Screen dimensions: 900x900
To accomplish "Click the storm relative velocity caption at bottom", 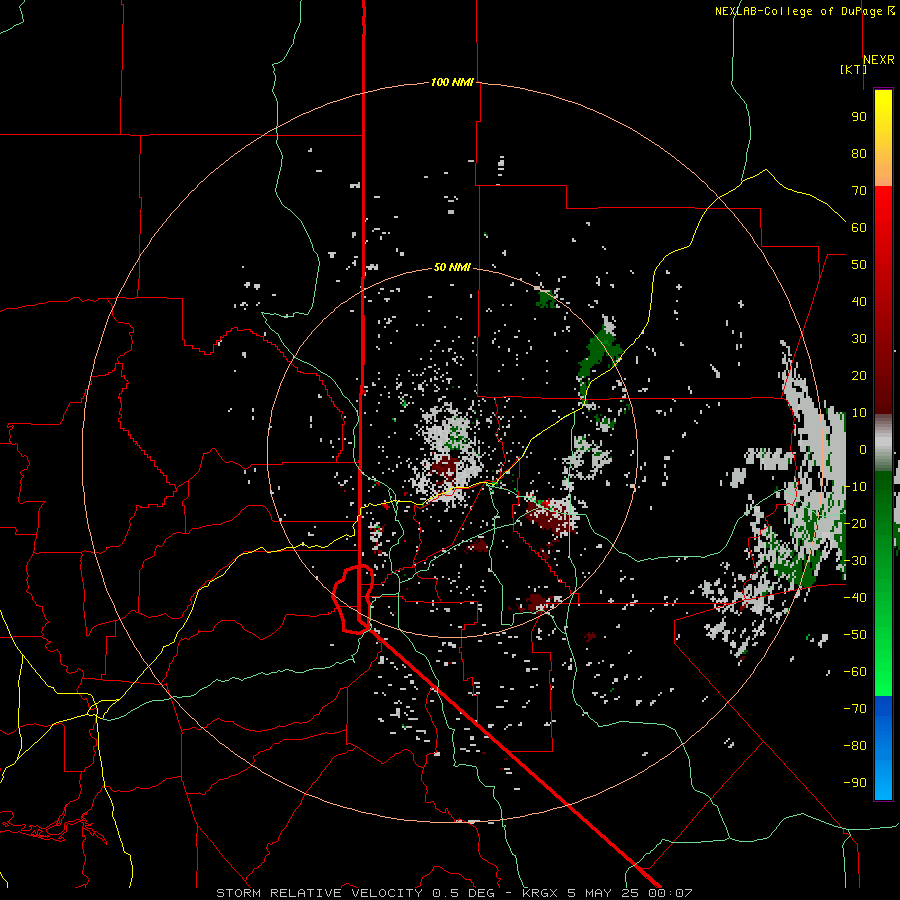I will click(x=454, y=893).
